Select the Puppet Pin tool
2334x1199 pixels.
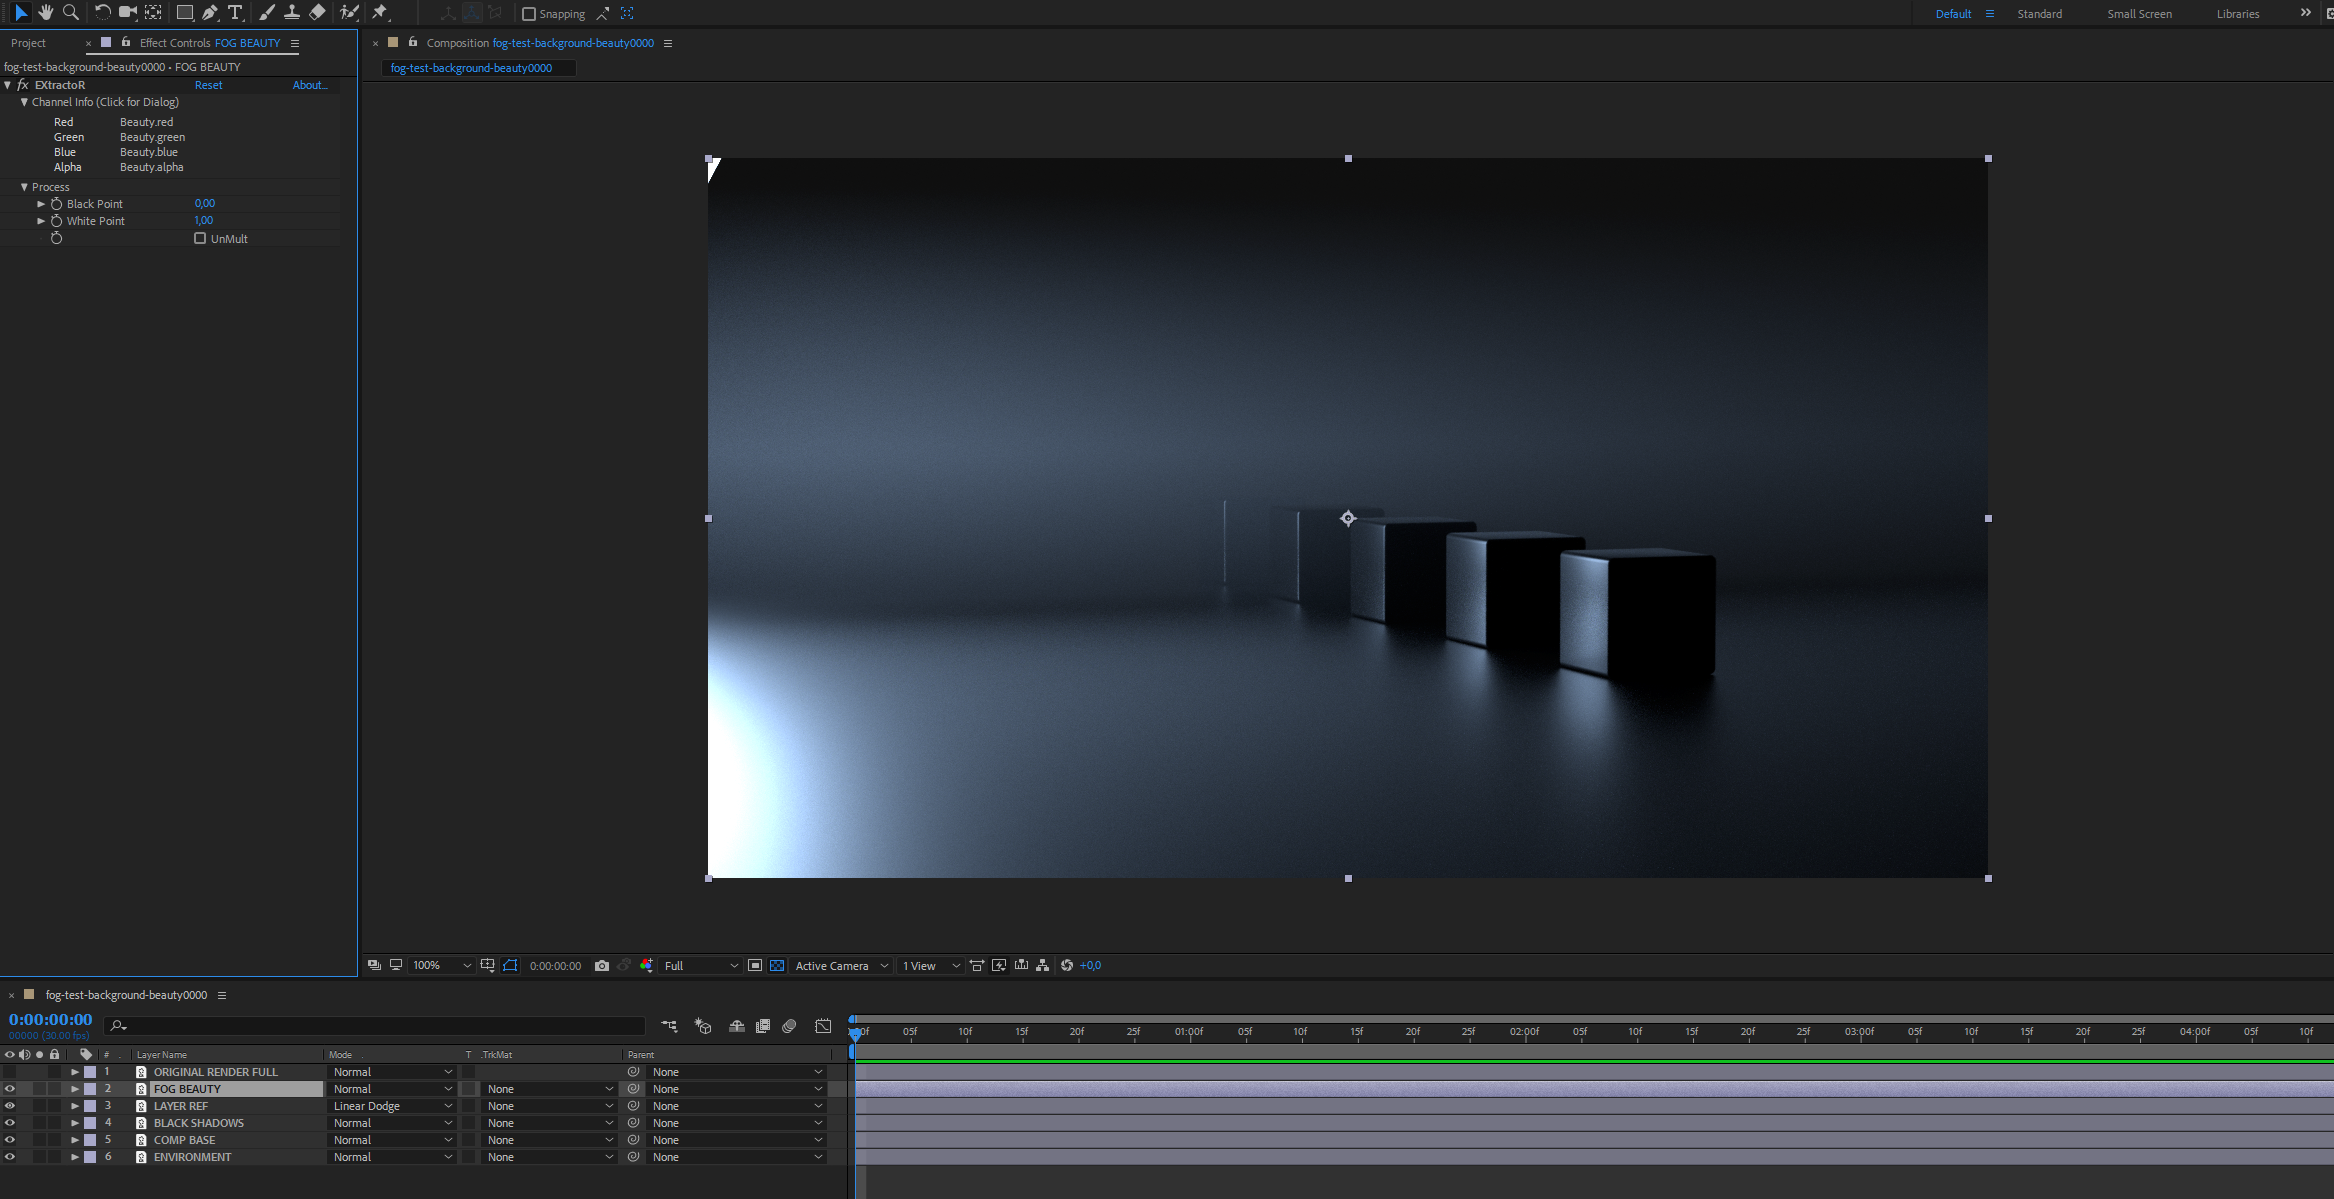pos(379,12)
